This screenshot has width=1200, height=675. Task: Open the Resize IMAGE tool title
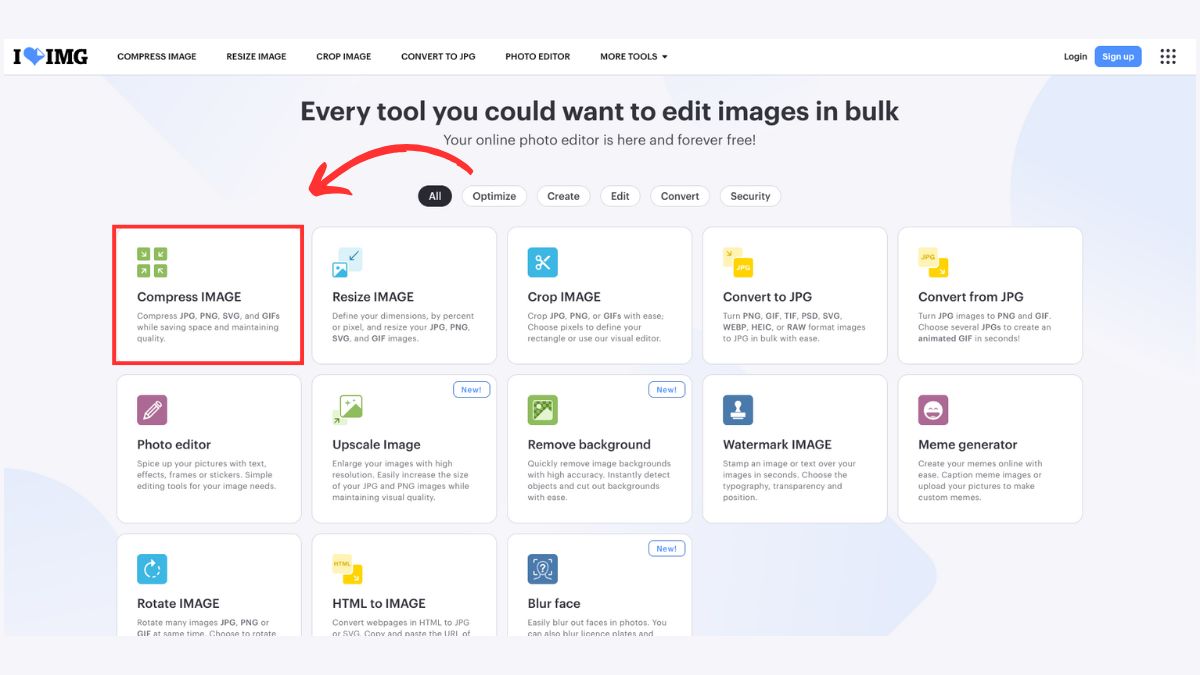(x=373, y=297)
